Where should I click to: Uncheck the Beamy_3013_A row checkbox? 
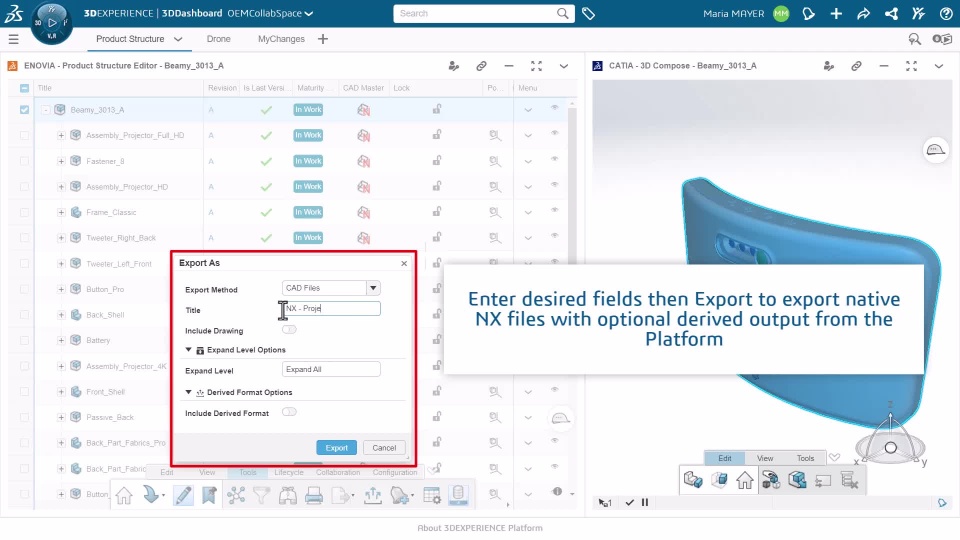click(24, 110)
